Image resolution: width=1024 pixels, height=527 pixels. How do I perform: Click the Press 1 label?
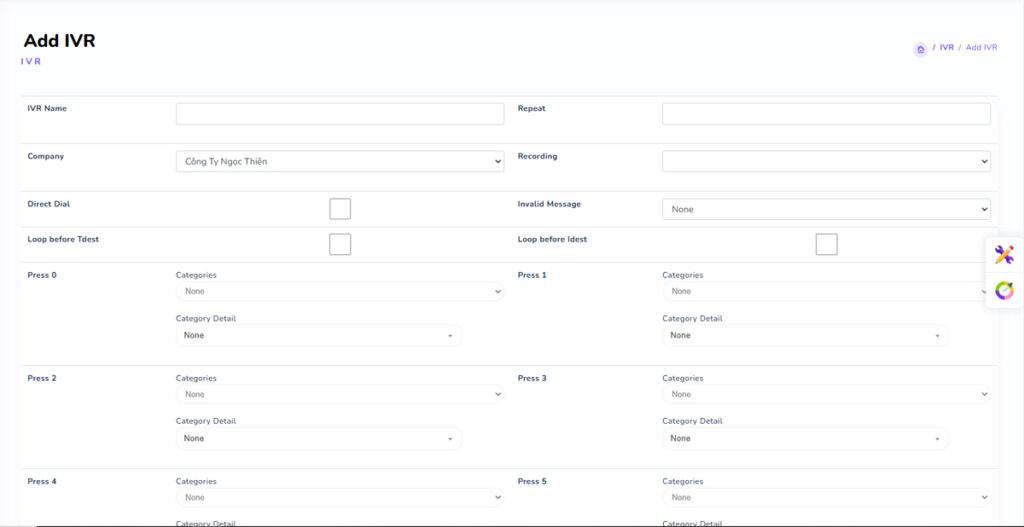tap(532, 275)
